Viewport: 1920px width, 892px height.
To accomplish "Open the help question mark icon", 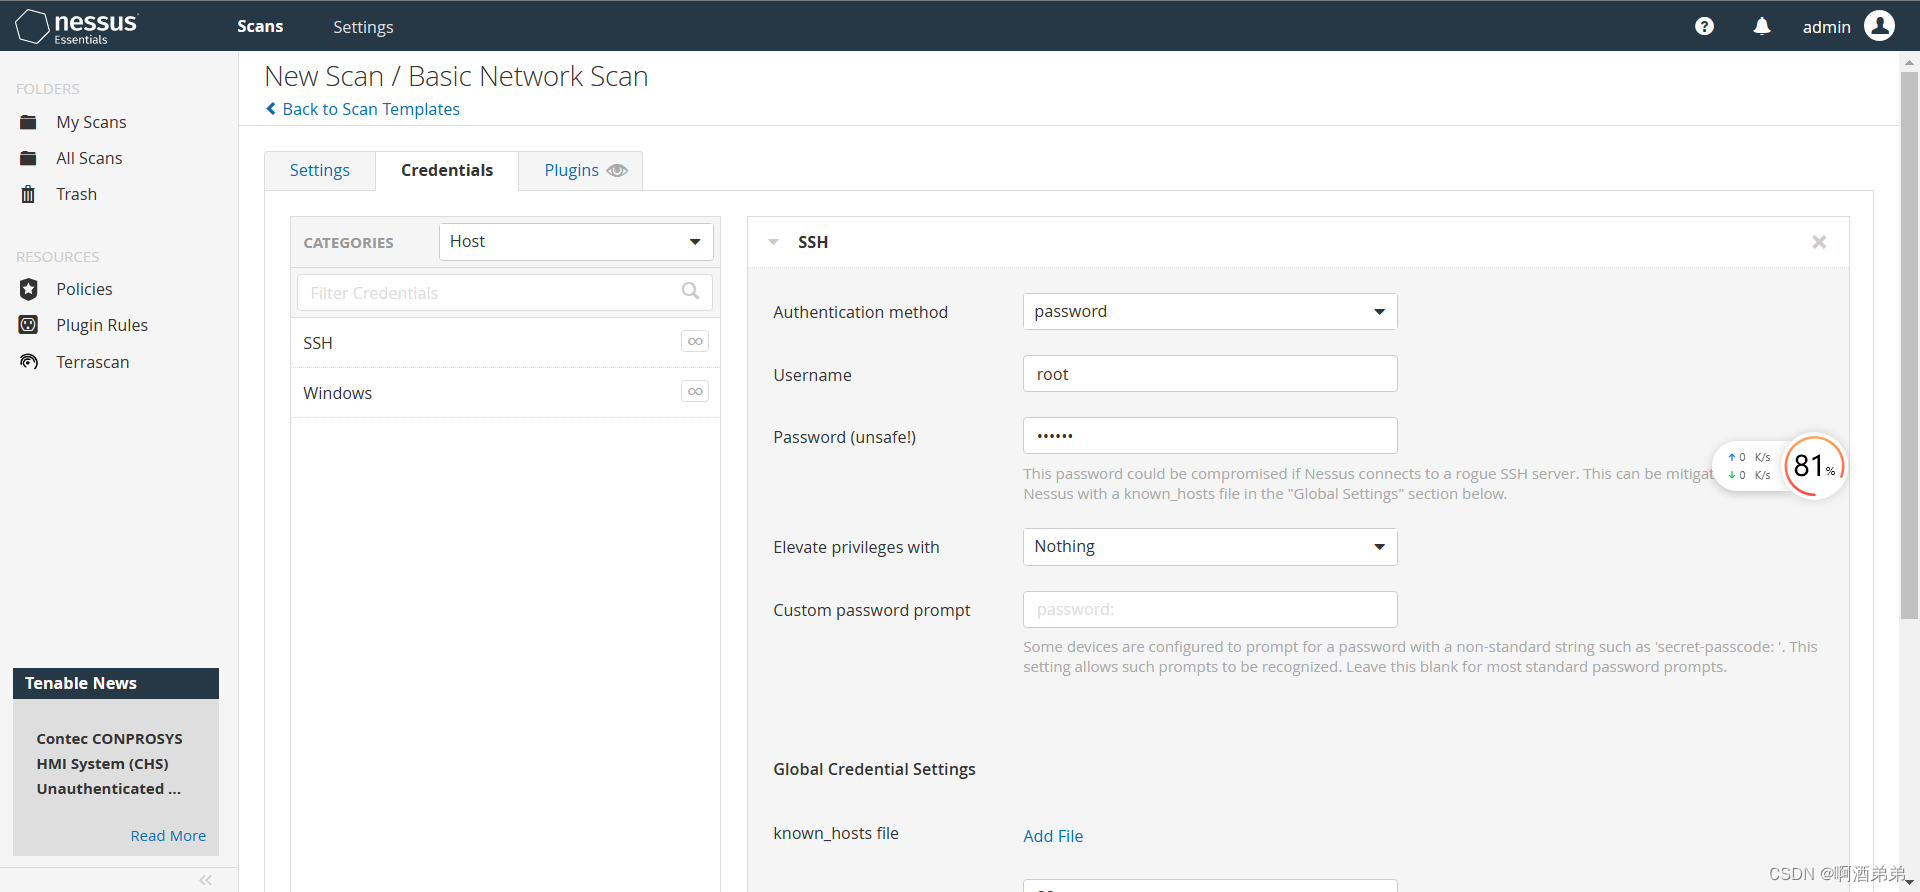I will click(x=1704, y=27).
